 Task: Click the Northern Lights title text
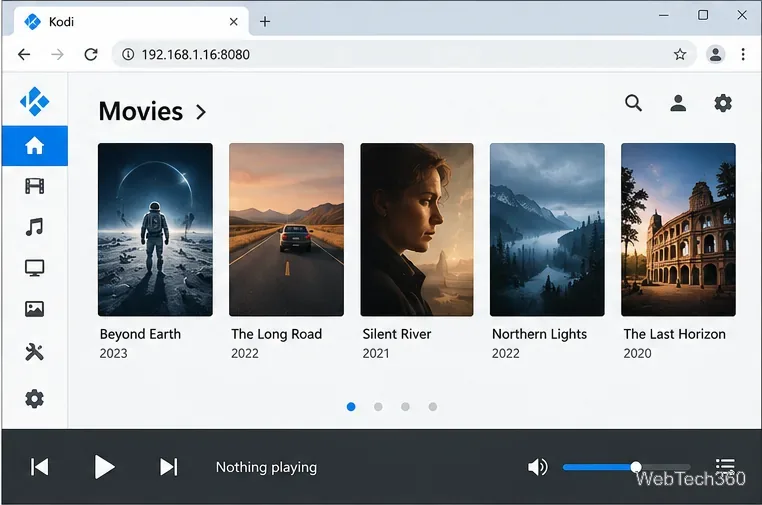(539, 334)
